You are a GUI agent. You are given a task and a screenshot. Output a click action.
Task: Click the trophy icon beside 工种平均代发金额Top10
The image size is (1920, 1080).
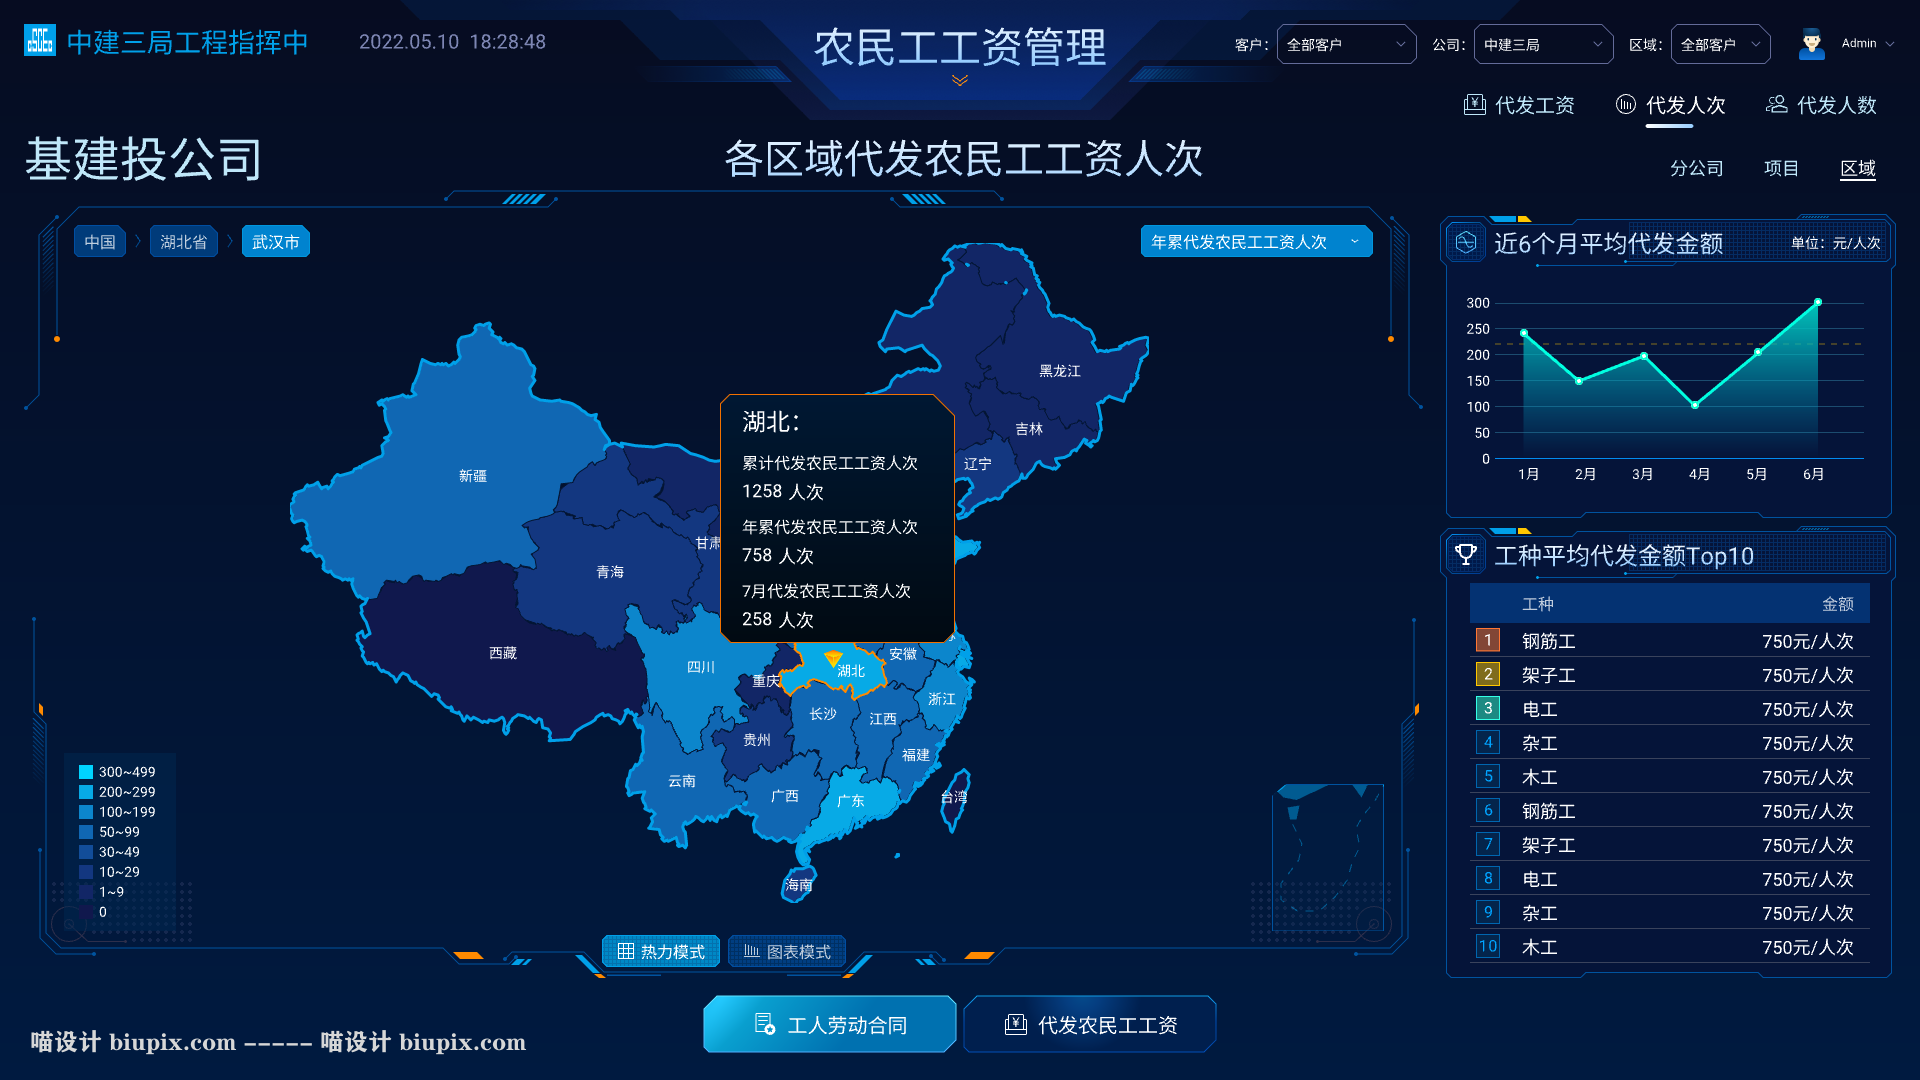1466,554
